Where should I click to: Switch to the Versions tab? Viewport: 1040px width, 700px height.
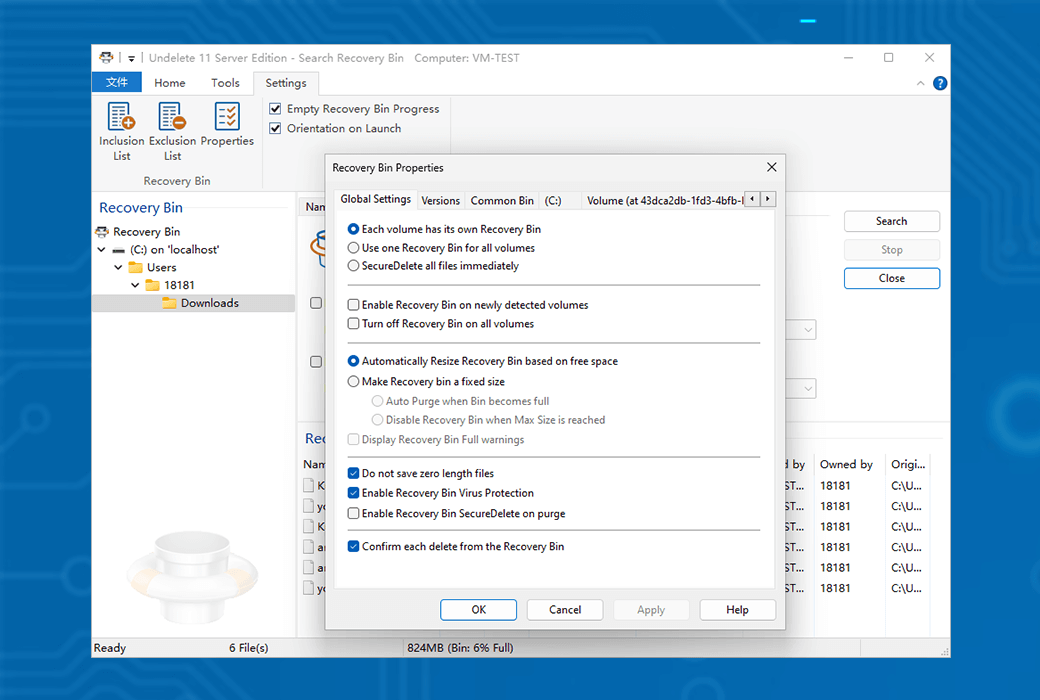[x=440, y=201]
